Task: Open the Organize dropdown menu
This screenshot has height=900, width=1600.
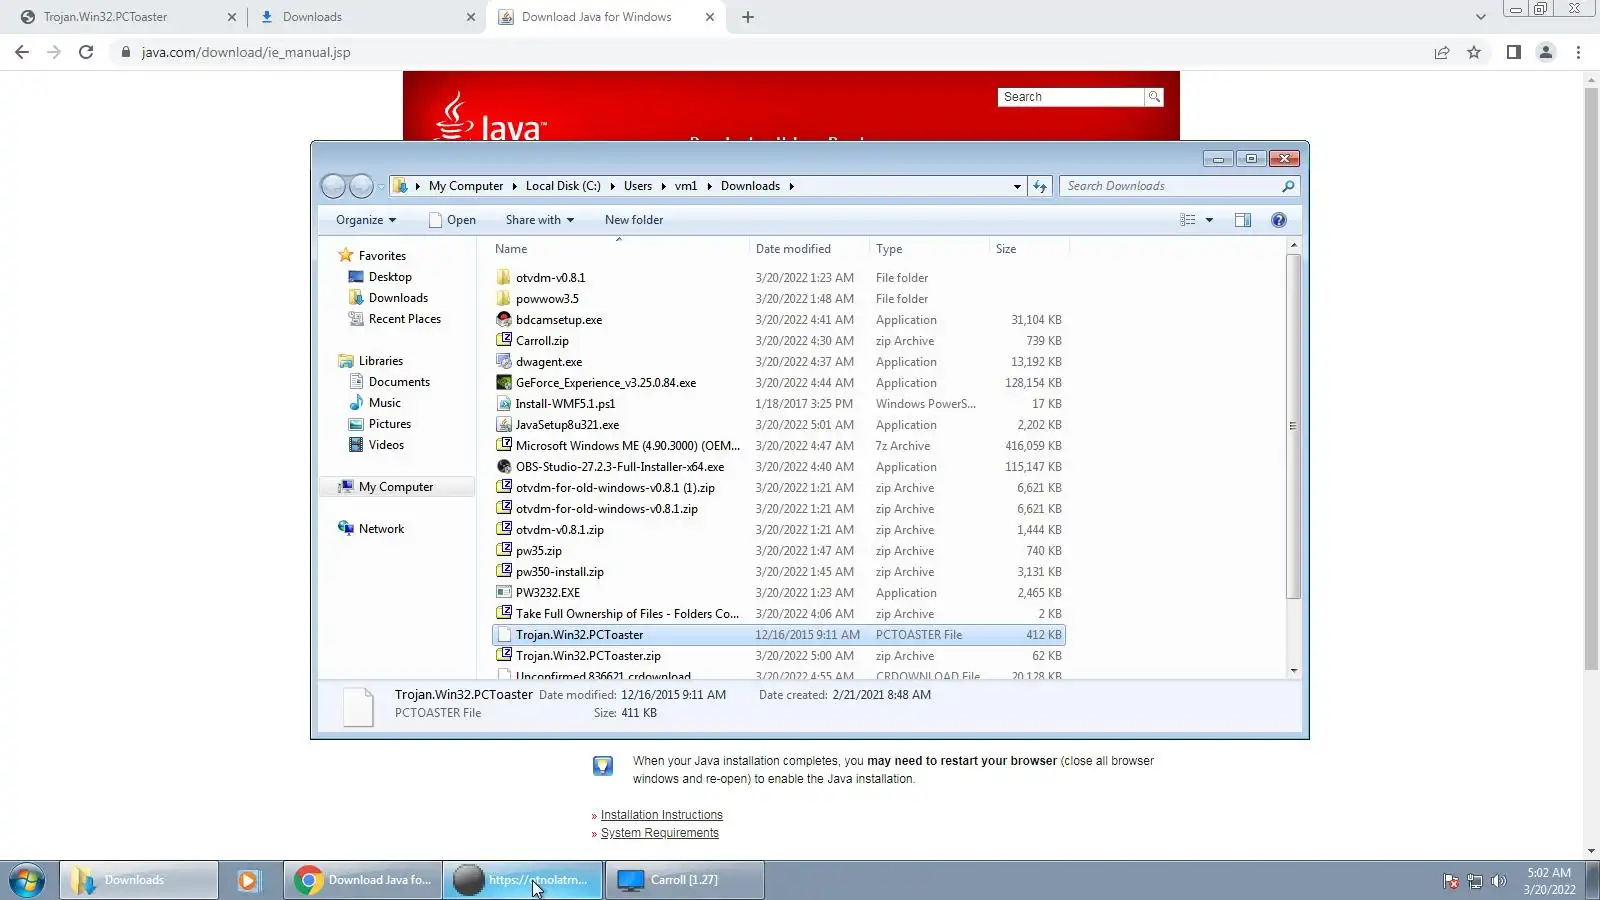Action: (366, 220)
